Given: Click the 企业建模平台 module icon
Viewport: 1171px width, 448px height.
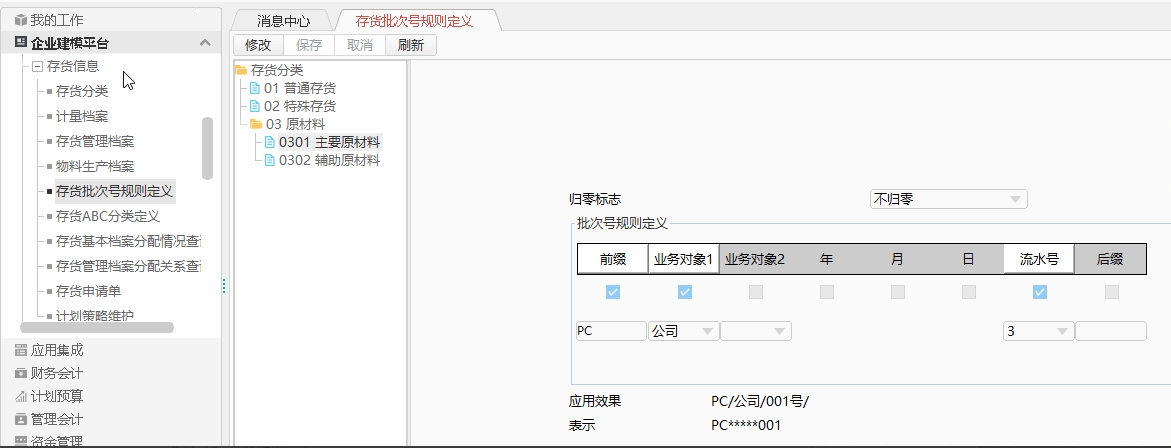Looking at the screenshot, I should (x=21, y=43).
